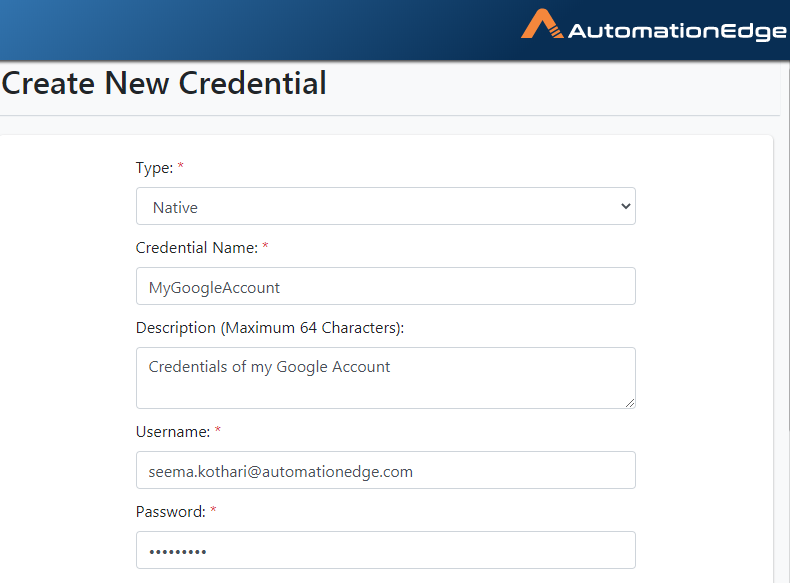This screenshot has height=583, width=790.
Task: Click the AutomationEdge wordmark text
Action: [677, 31]
